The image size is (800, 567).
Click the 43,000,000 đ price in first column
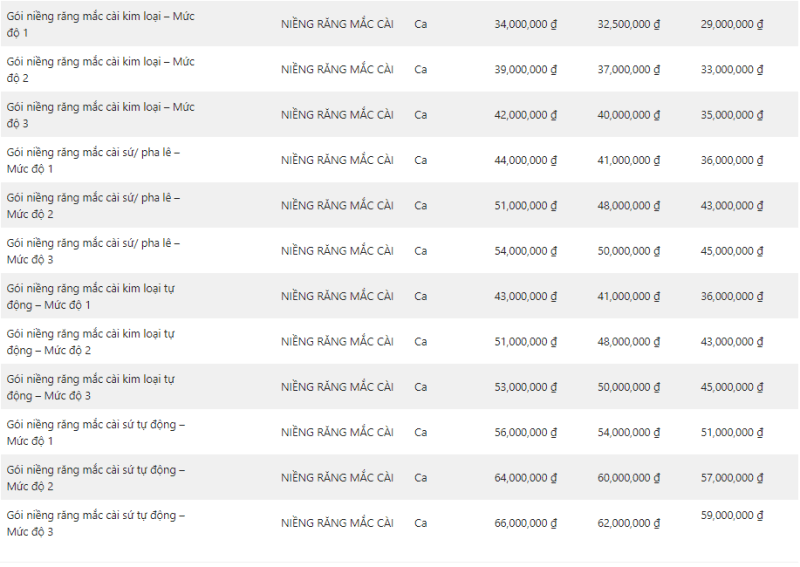(525, 297)
